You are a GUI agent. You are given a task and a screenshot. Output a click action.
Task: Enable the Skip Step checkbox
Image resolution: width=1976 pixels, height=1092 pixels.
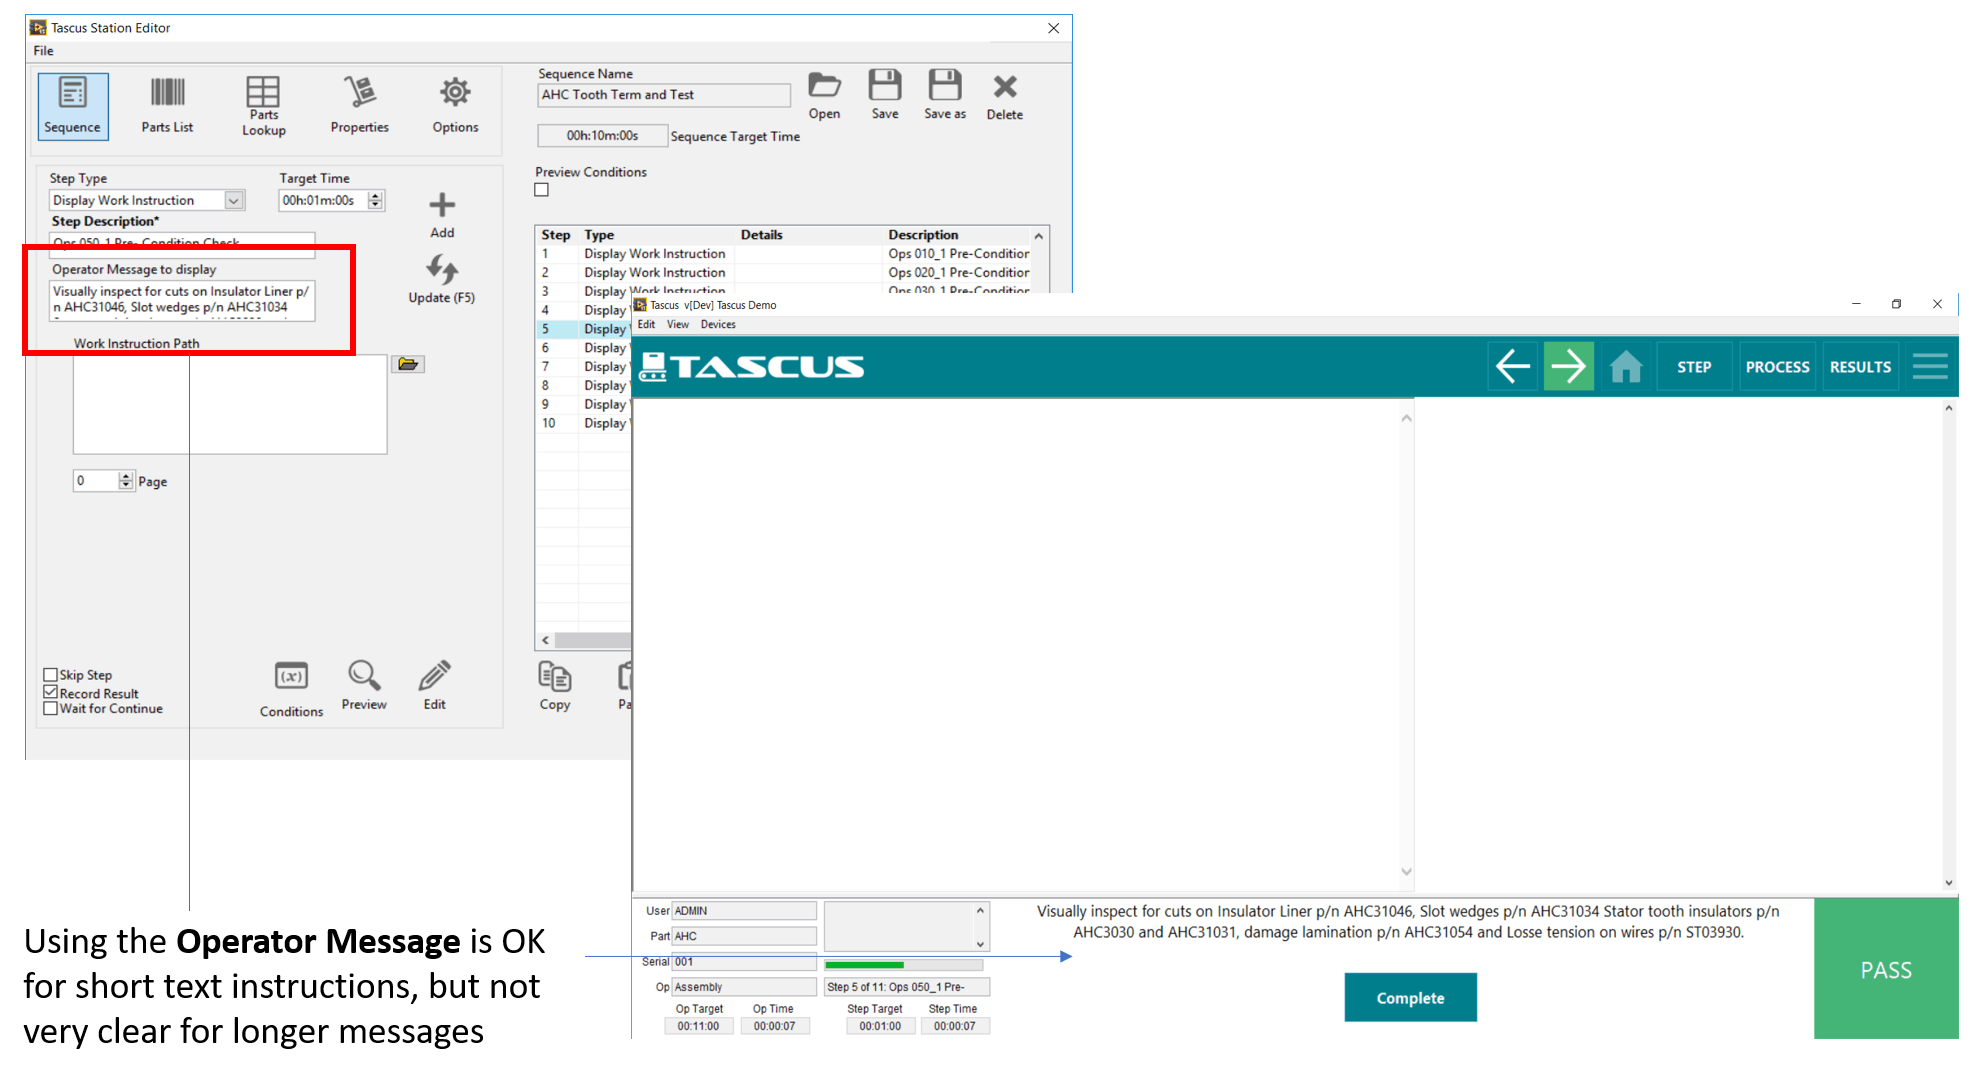click(x=50, y=675)
